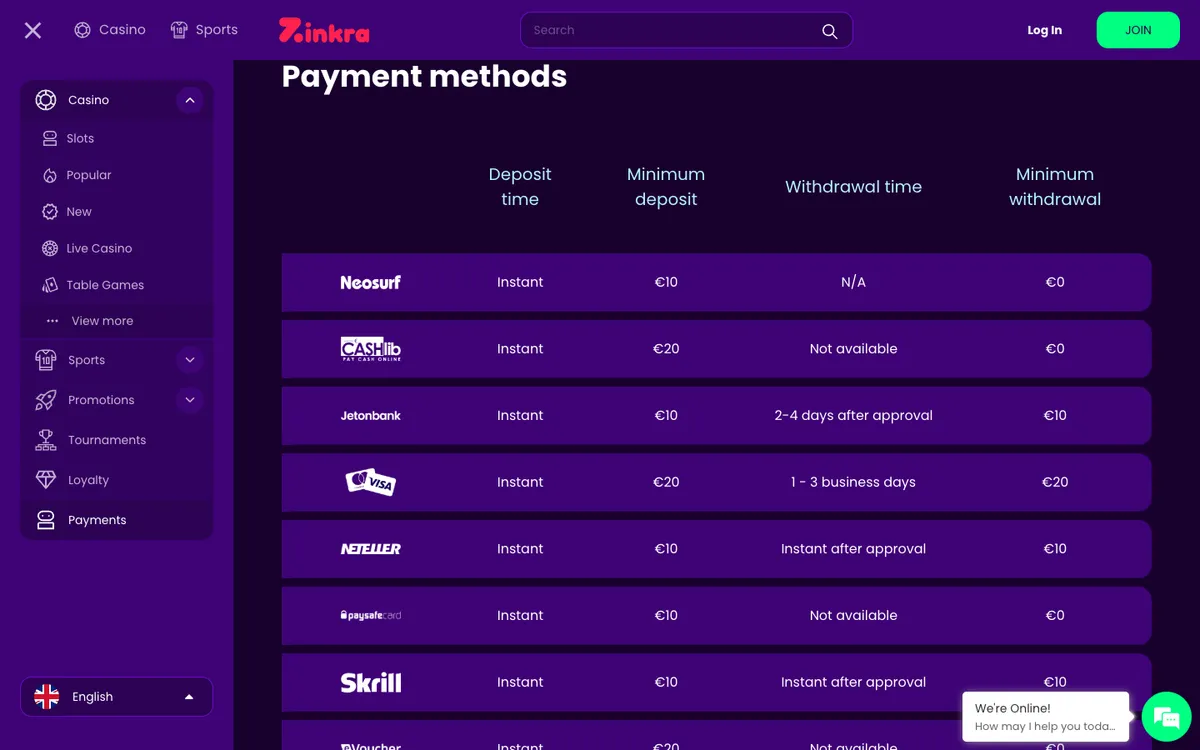The width and height of the screenshot is (1200, 750).
Task: Click N/A in the Neosurf row
Action: pos(854,282)
